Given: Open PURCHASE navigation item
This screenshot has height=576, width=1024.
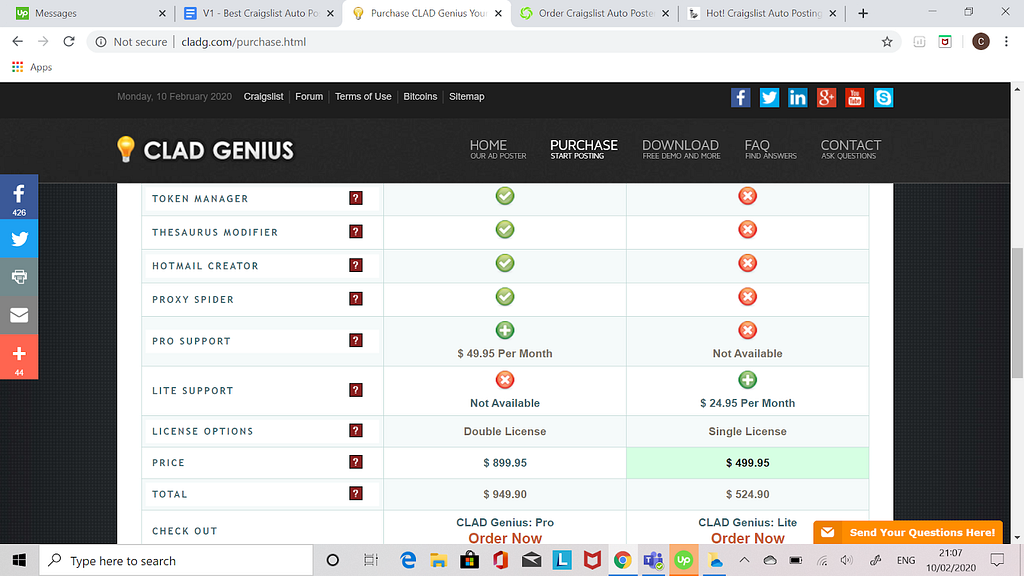Looking at the screenshot, I should click(x=584, y=149).
